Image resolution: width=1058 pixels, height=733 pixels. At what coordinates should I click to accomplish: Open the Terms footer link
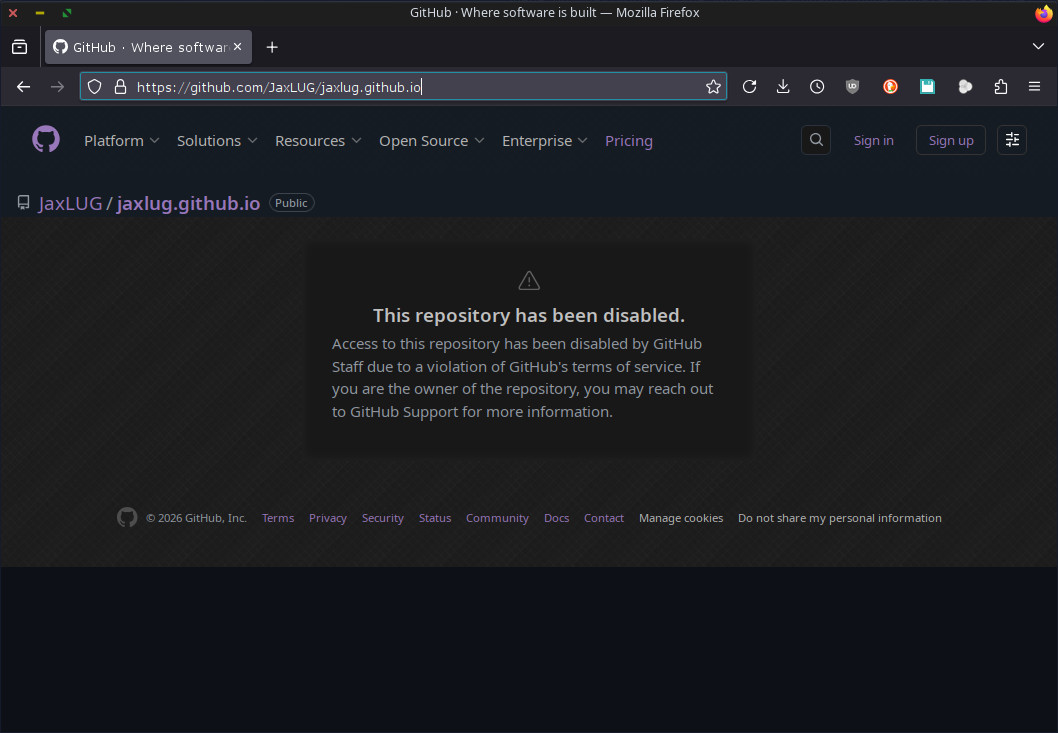coord(278,518)
